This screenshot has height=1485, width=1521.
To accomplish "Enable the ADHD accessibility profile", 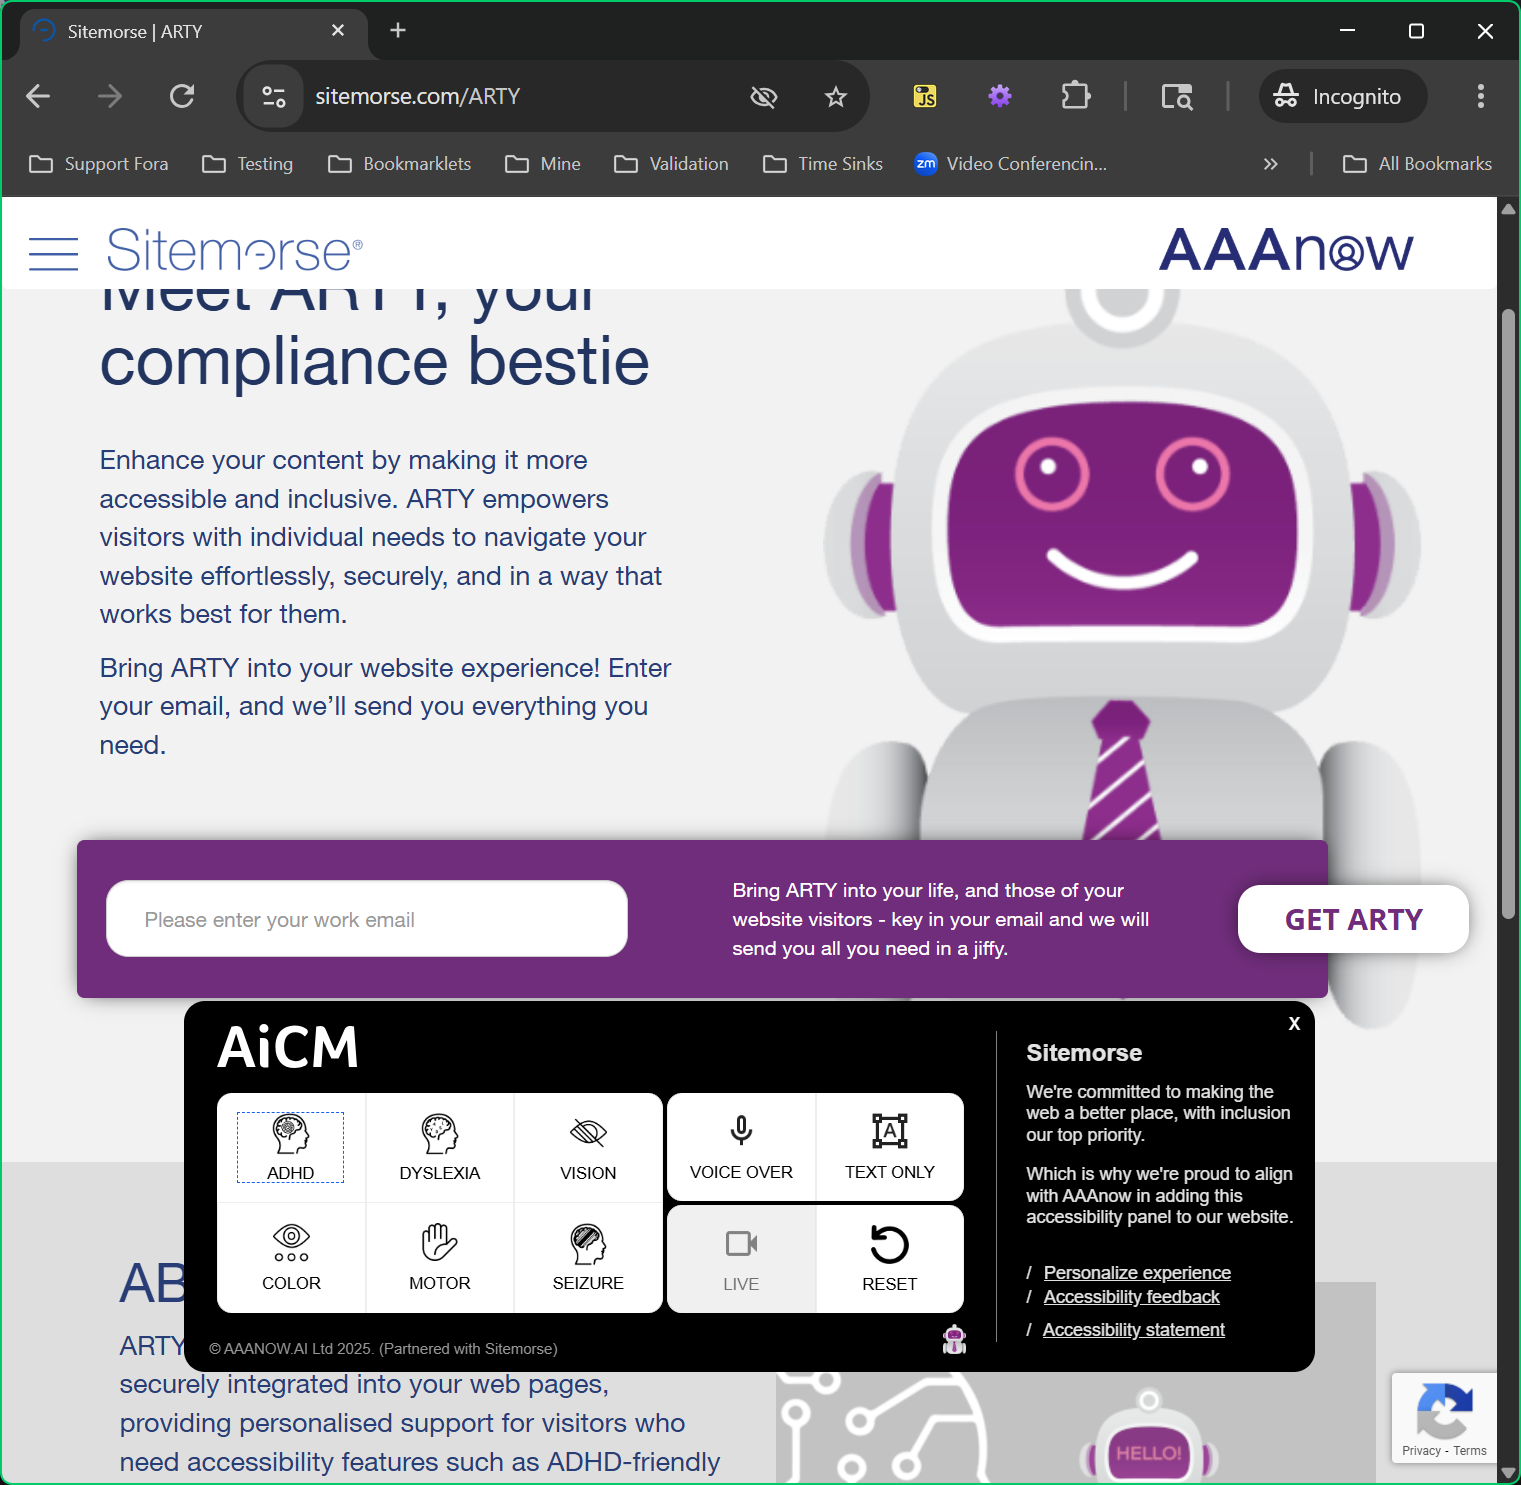I will [x=290, y=1147].
